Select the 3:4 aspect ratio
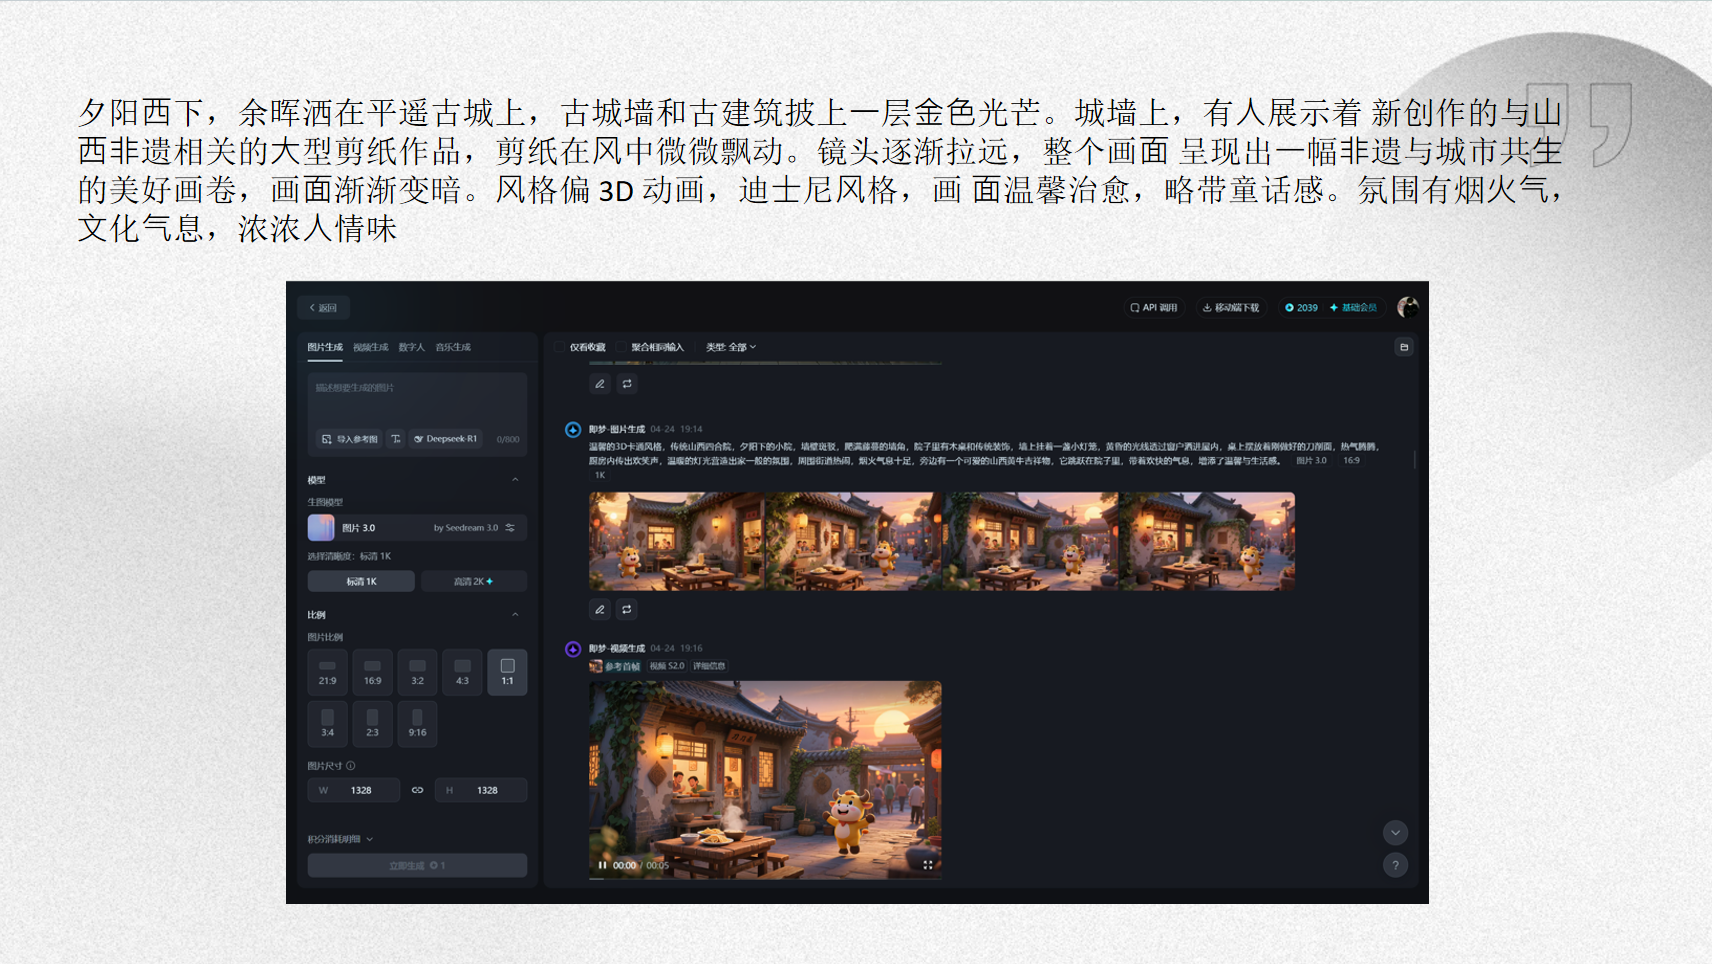This screenshot has height=964, width=1712. tap(328, 723)
